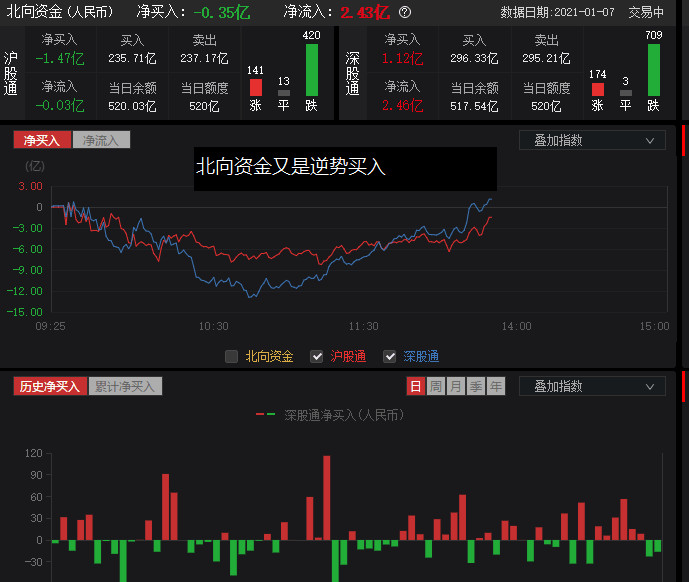Select the 周 weekly period button
Screen dimensions: 689x582
[x=436, y=386]
